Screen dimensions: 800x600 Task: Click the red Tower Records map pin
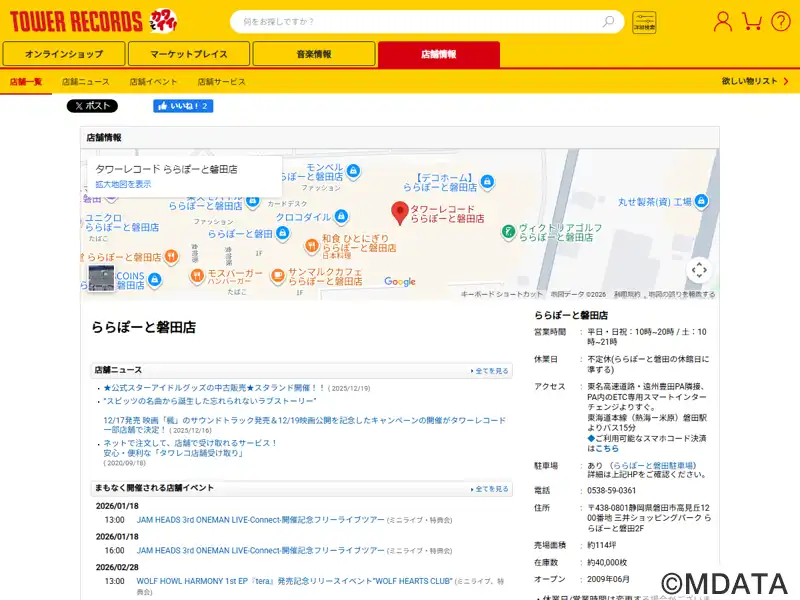click(x=399, y=212)
